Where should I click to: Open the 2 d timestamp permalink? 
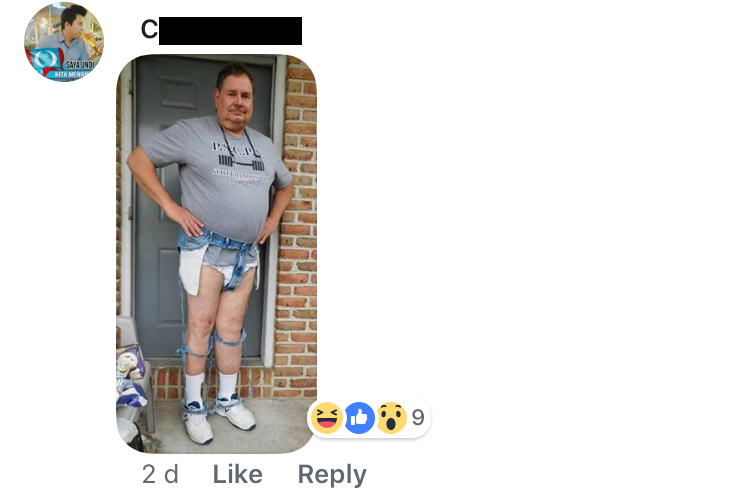coord(160,474)
